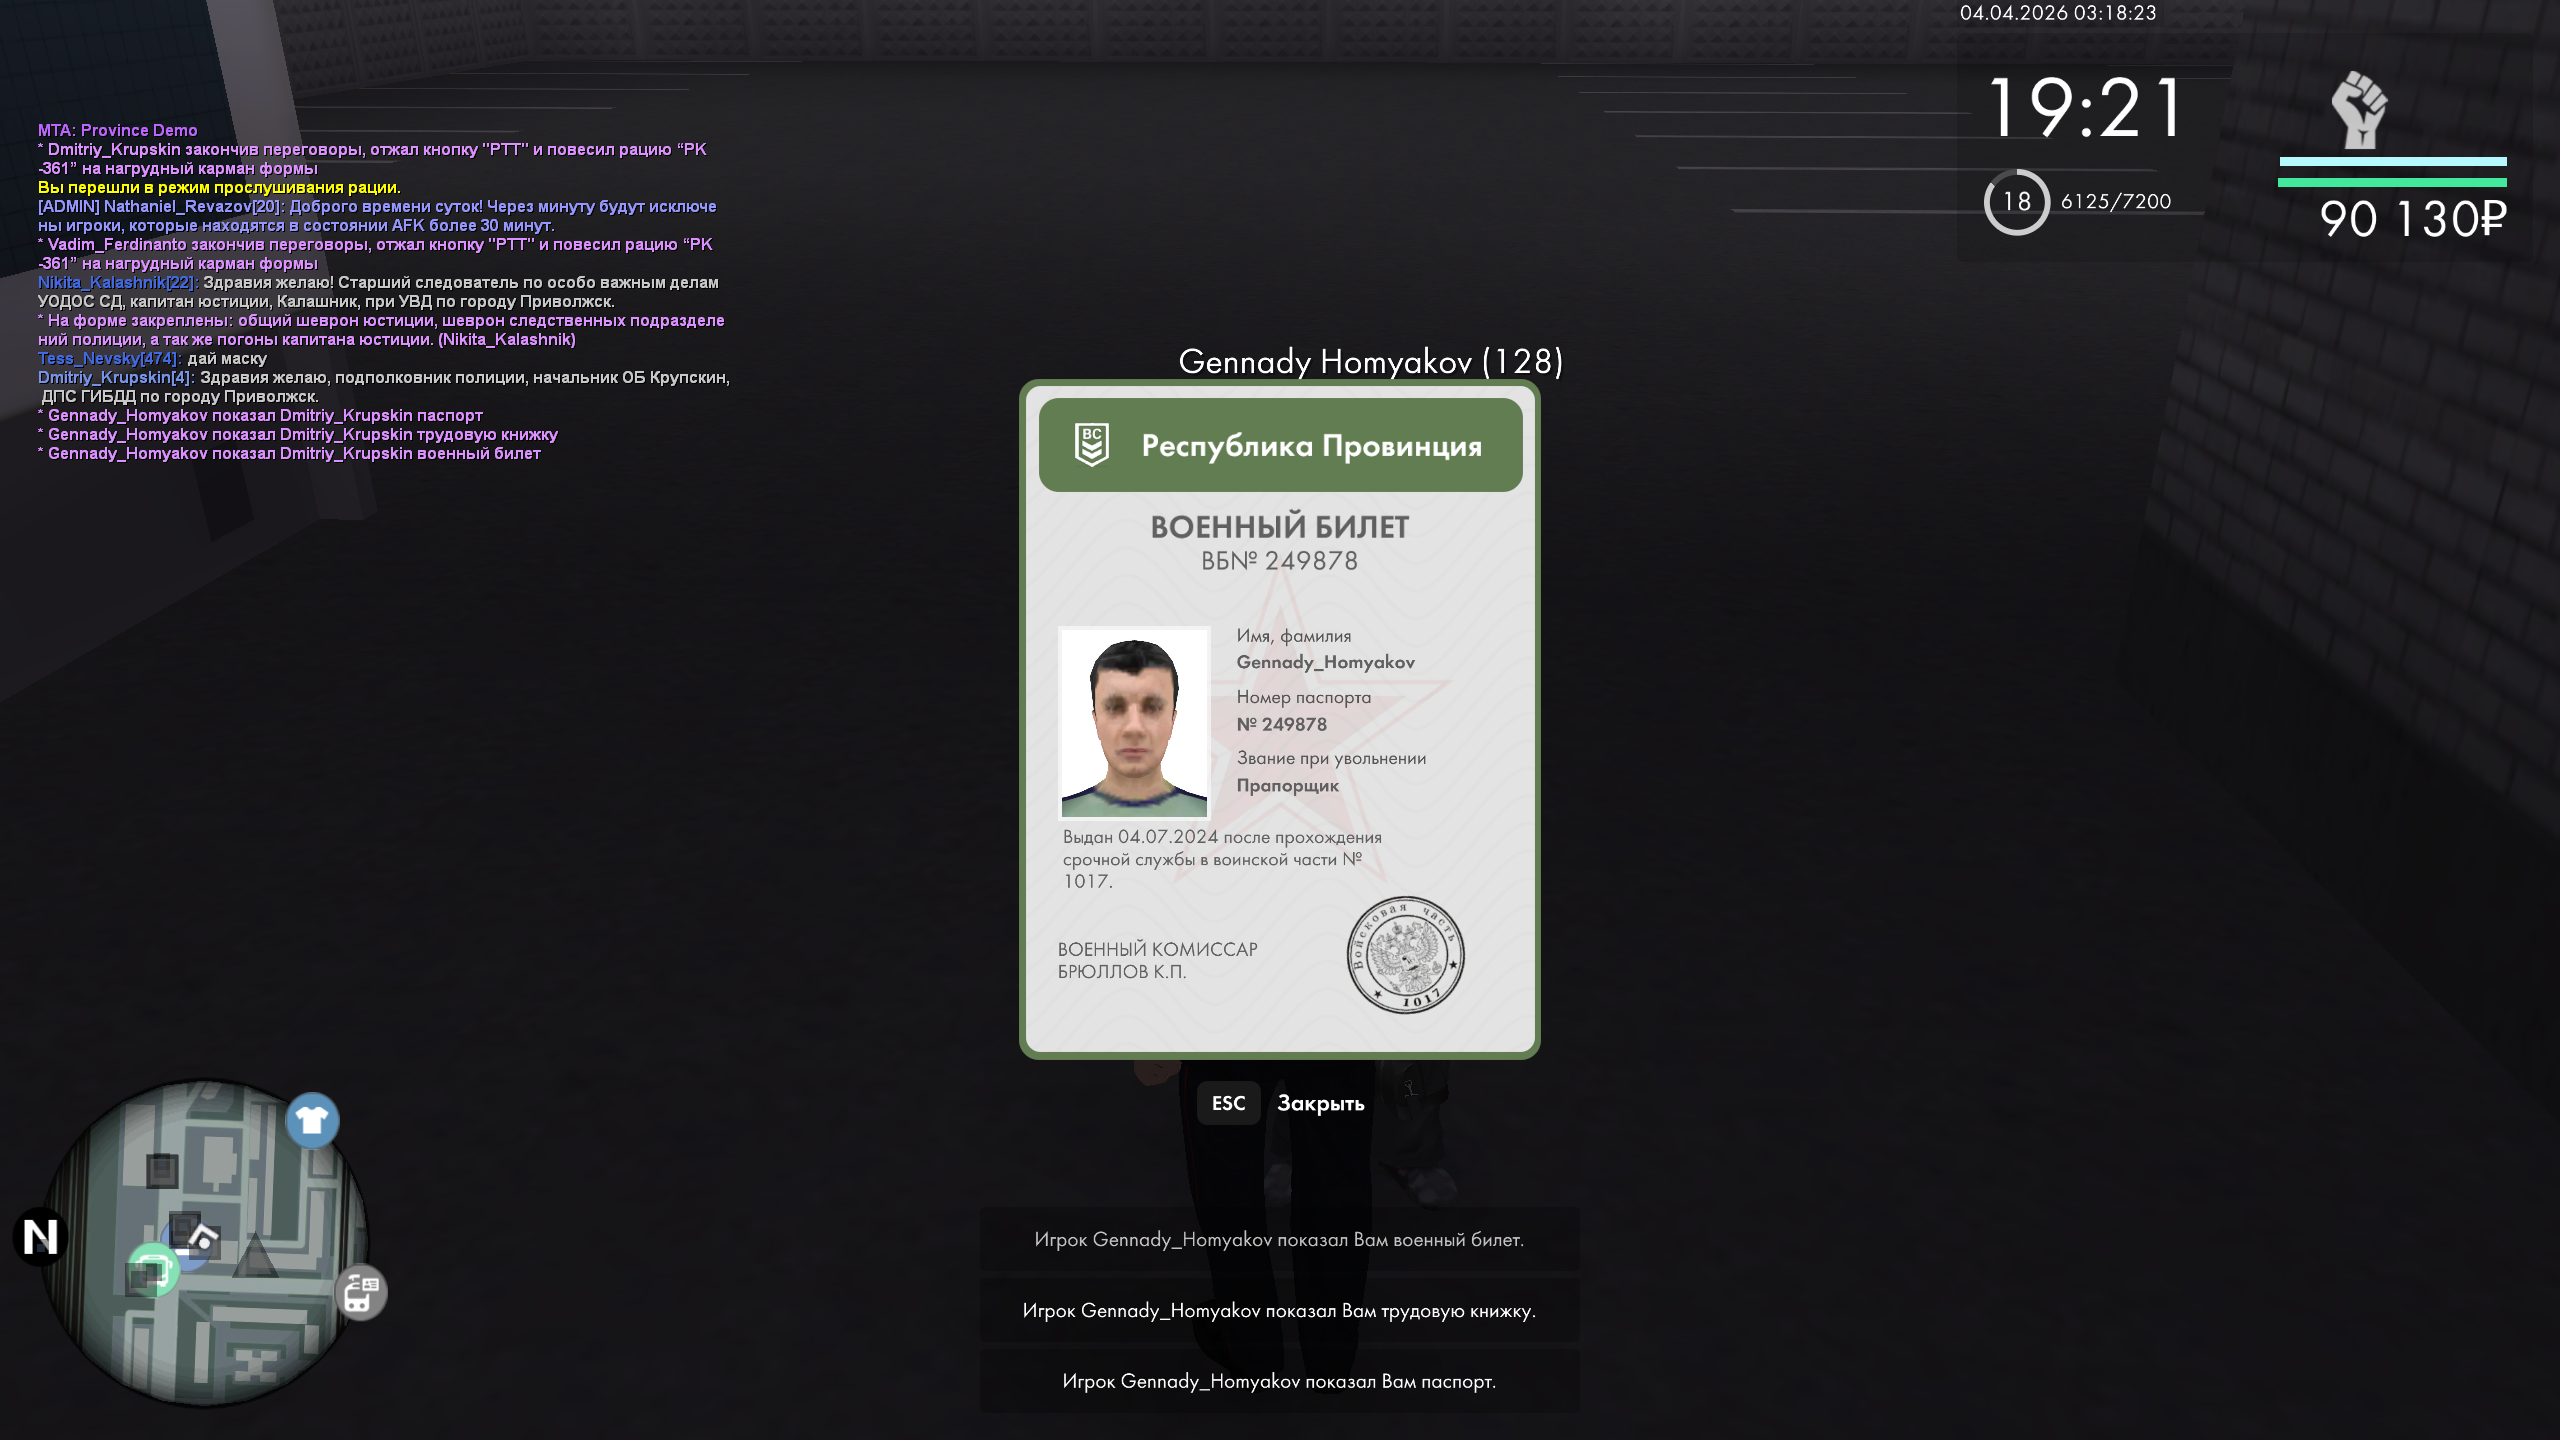This screenshot has width=2560, height=1440.
Task: Click the blue T-shirt clothing store marker
Action: click(312, 1120)
